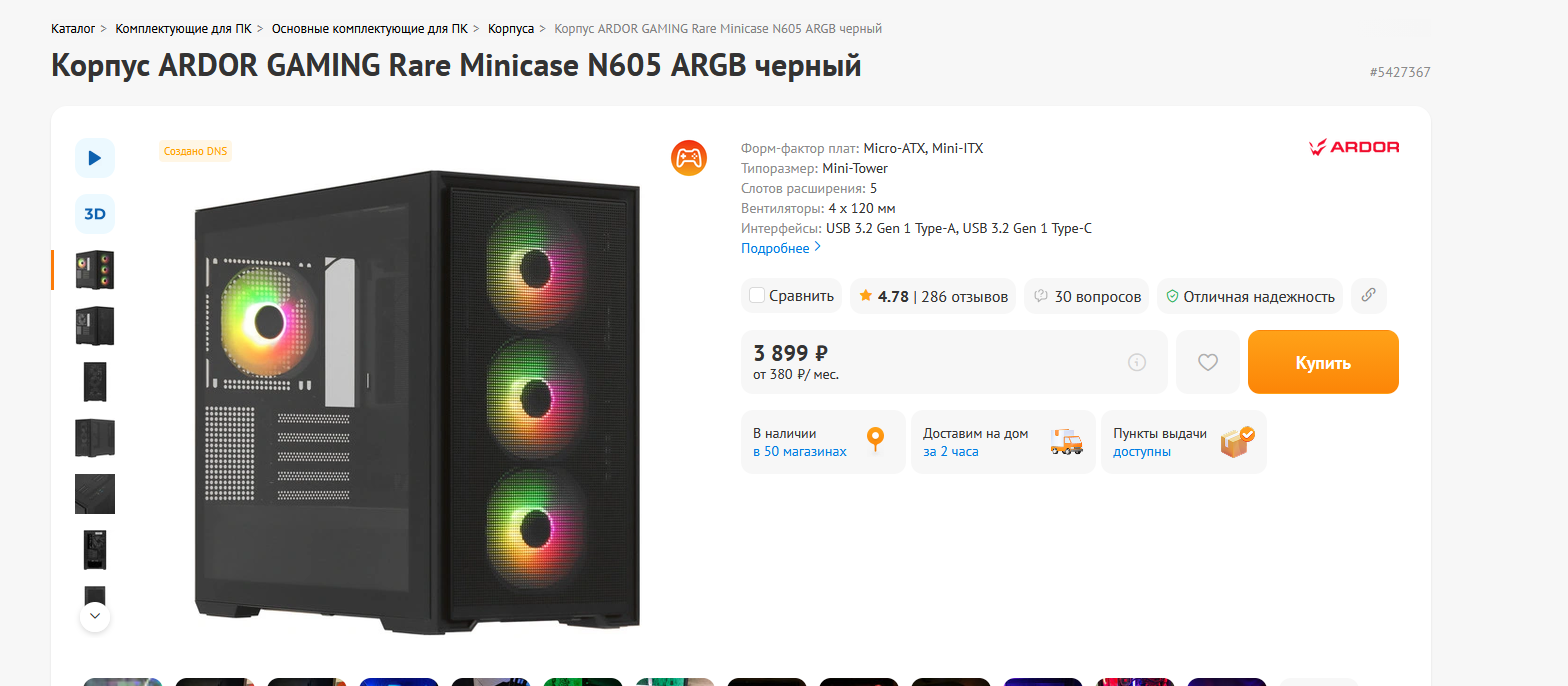Click the orange gamepad gaming icon

[688, 158]
